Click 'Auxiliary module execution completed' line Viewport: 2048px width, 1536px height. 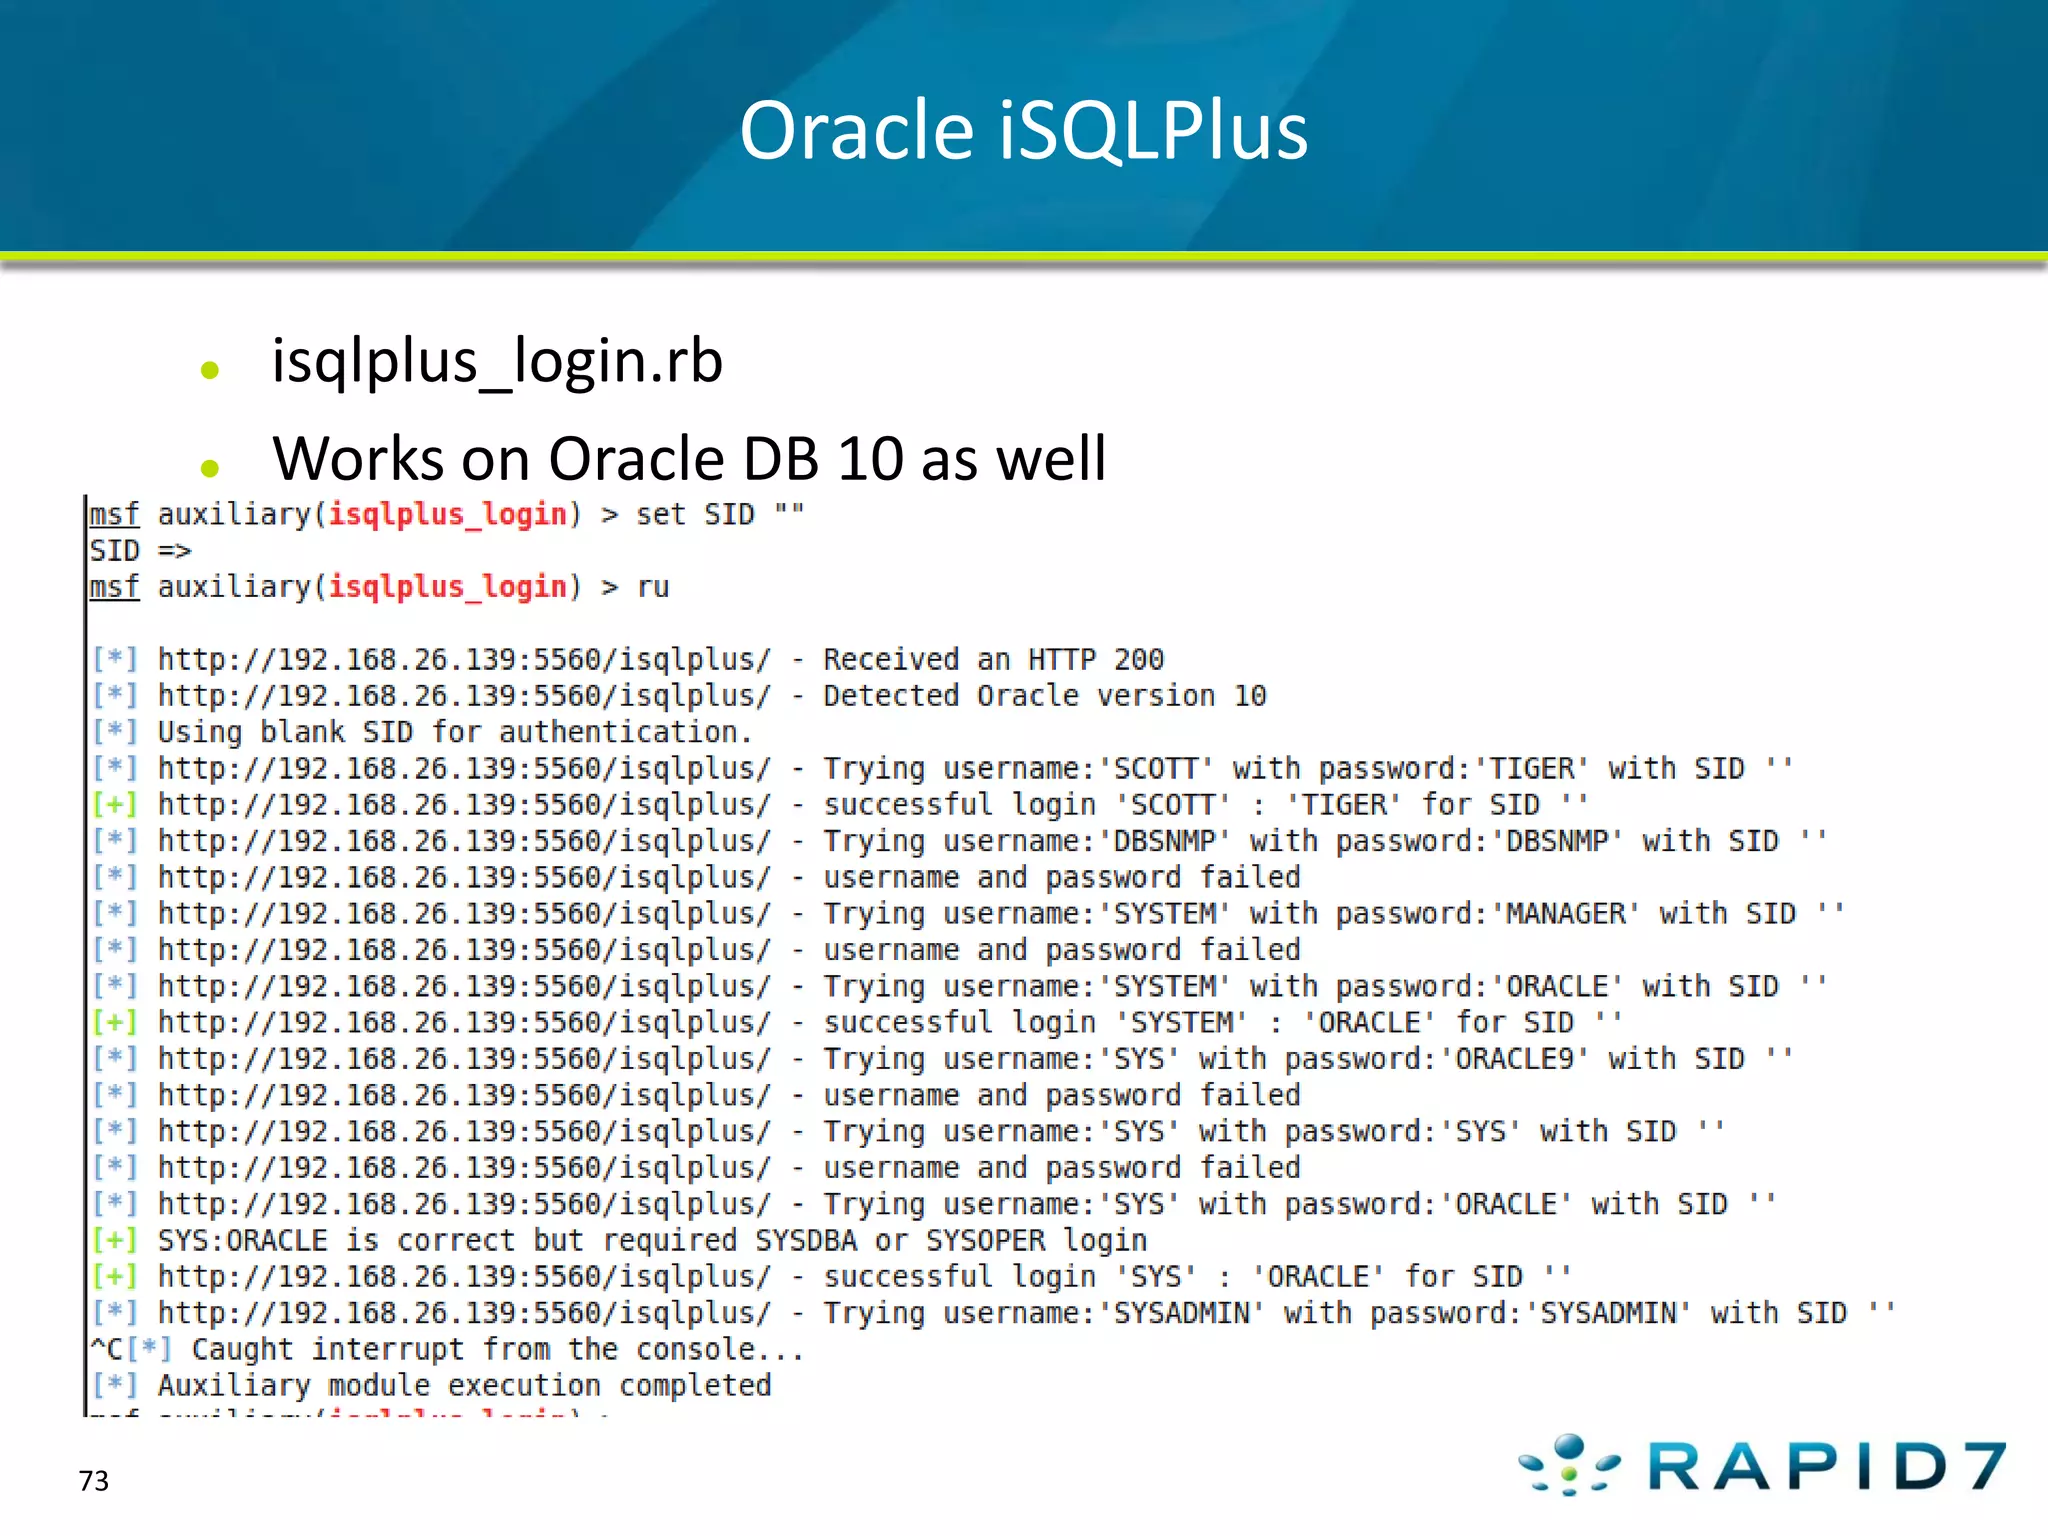coord(432,1386)
